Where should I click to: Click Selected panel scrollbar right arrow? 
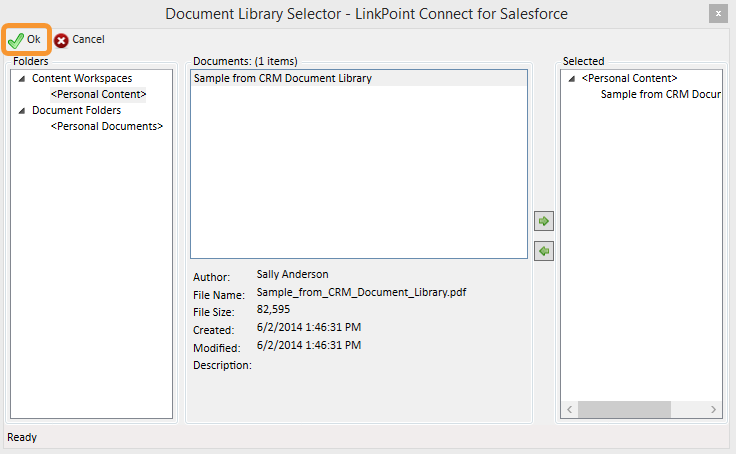pos(713,409)
